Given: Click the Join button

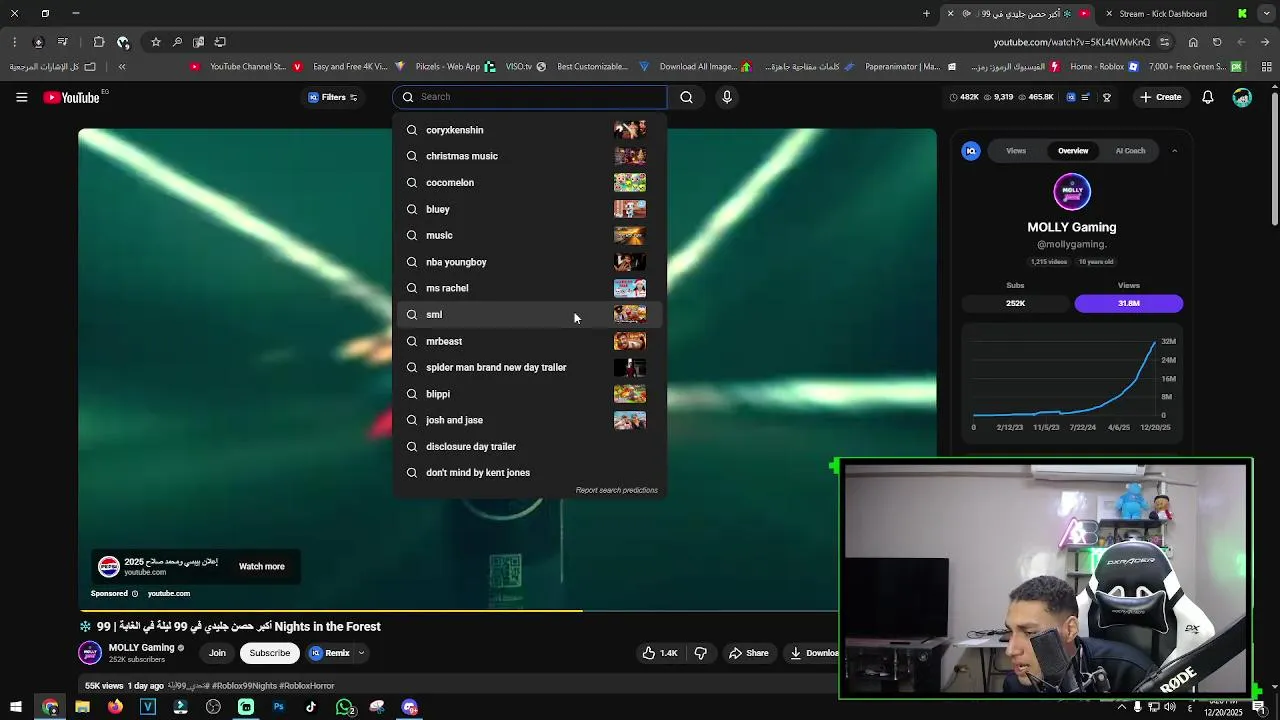Looking at the screenshot, I should (217, 653).
